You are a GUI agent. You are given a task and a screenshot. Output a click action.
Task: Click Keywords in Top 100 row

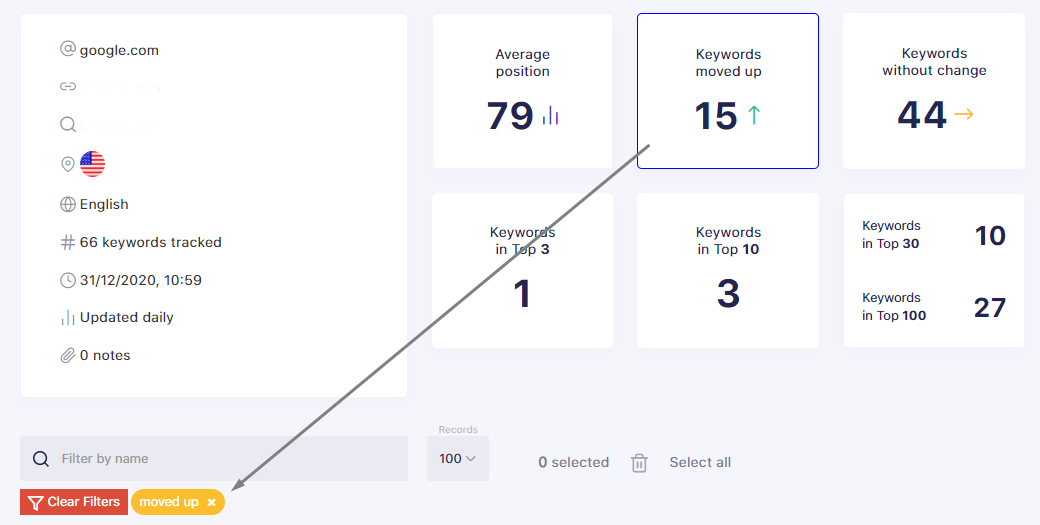coord(933,307)
